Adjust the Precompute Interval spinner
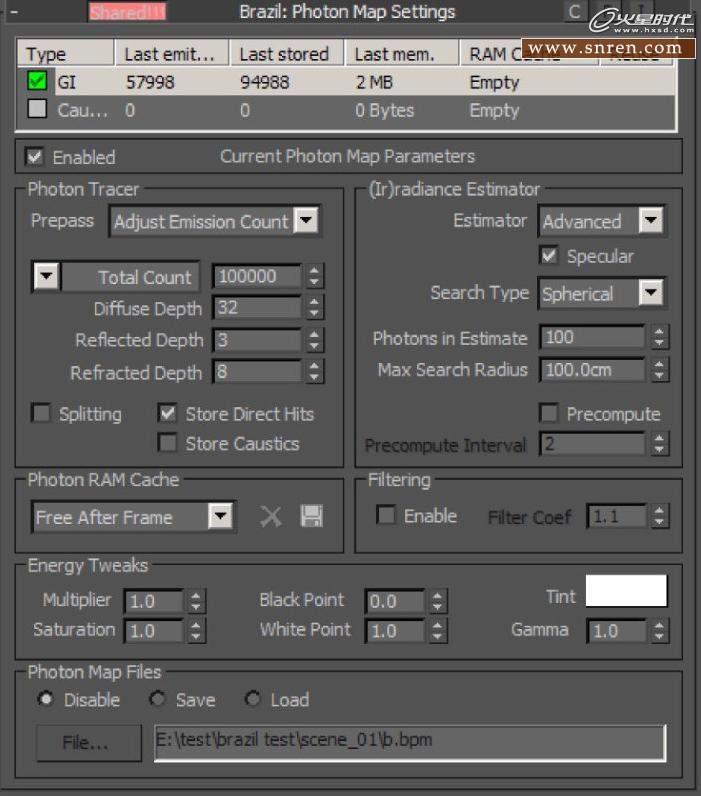The image size is (701, 796). 659,444
